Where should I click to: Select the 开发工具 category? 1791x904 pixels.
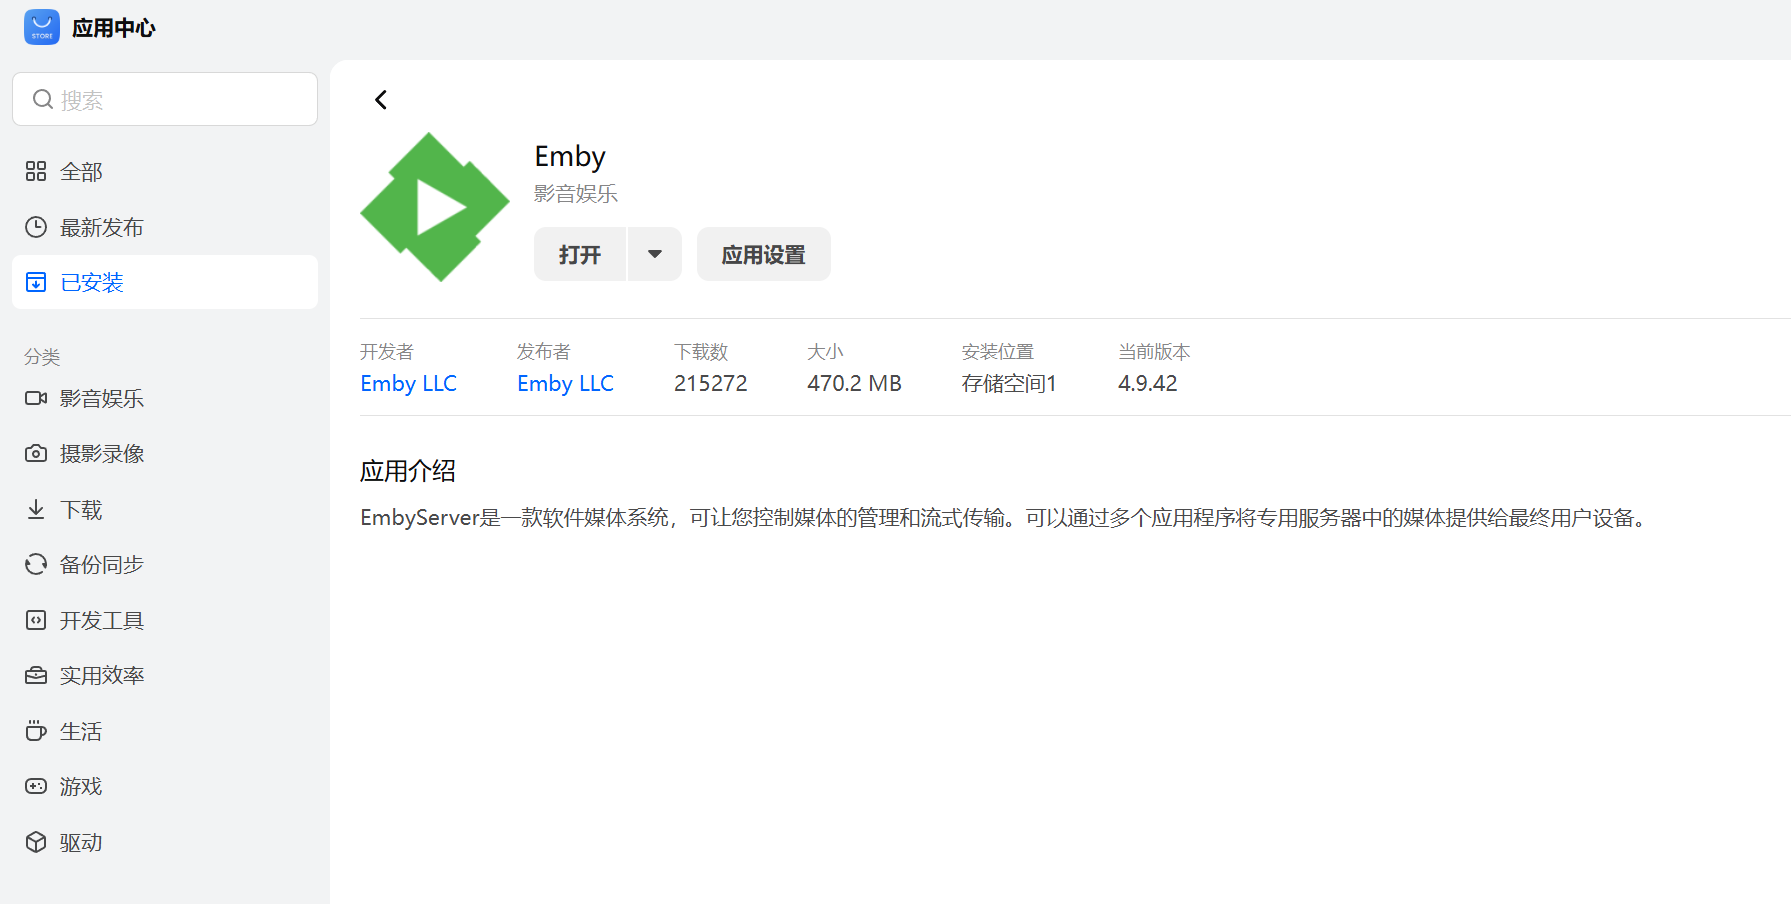(165, 620)
